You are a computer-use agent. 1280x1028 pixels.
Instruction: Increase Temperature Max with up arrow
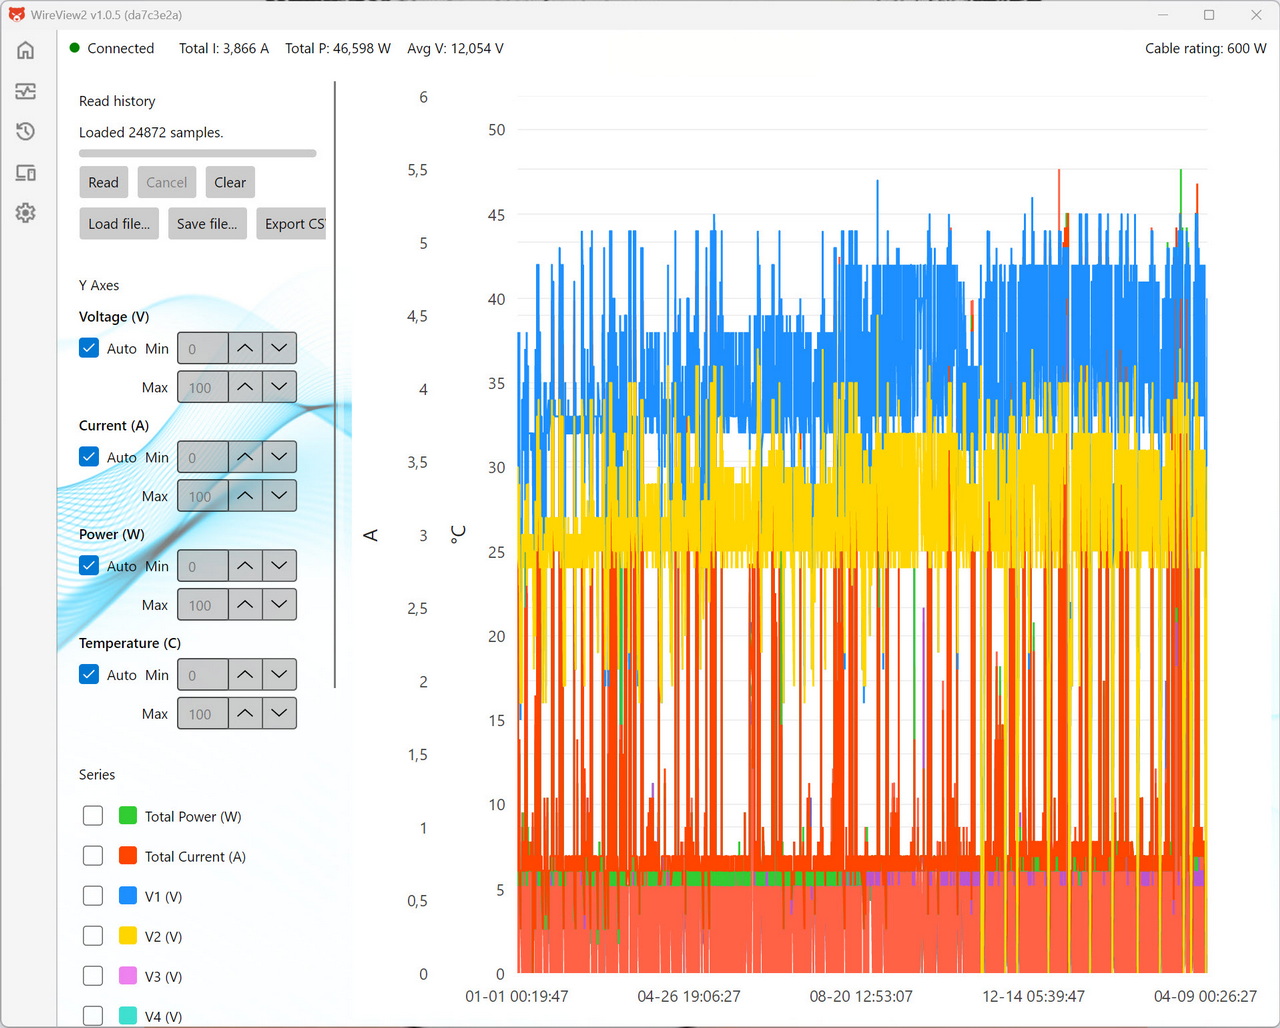coord(245,714)
